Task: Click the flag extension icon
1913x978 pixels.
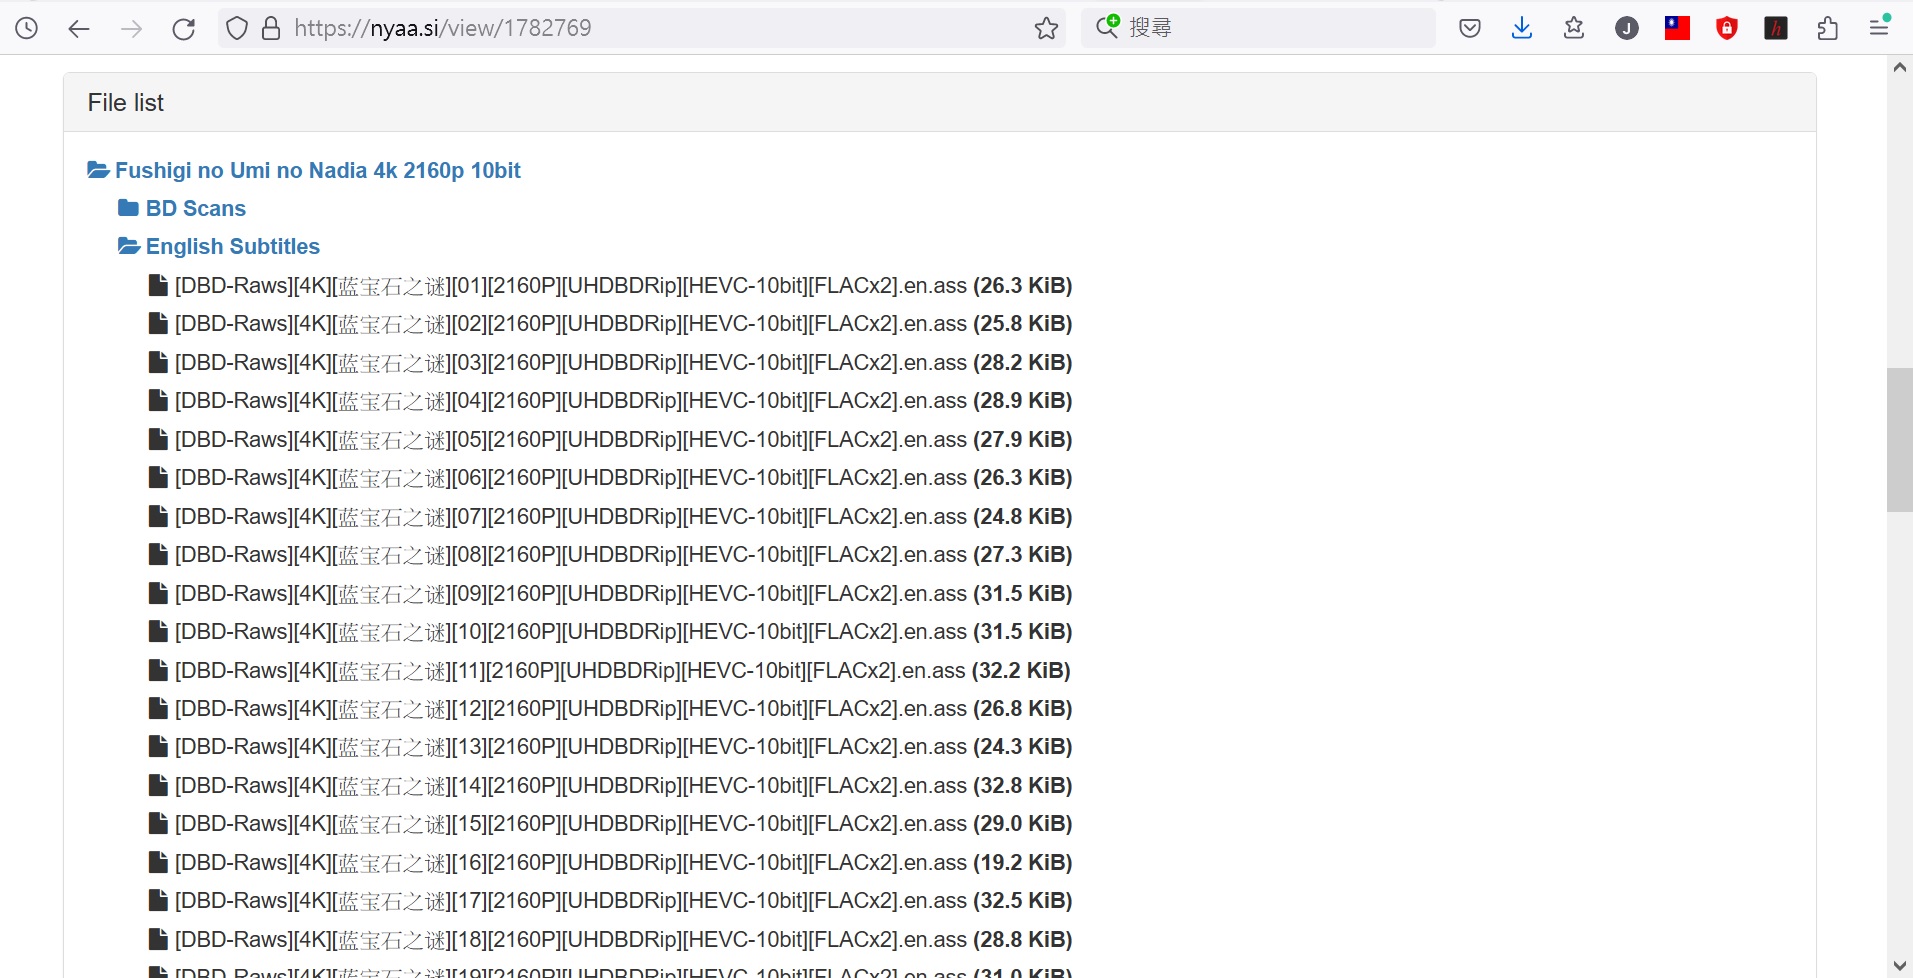Action: coord(1677,28)
